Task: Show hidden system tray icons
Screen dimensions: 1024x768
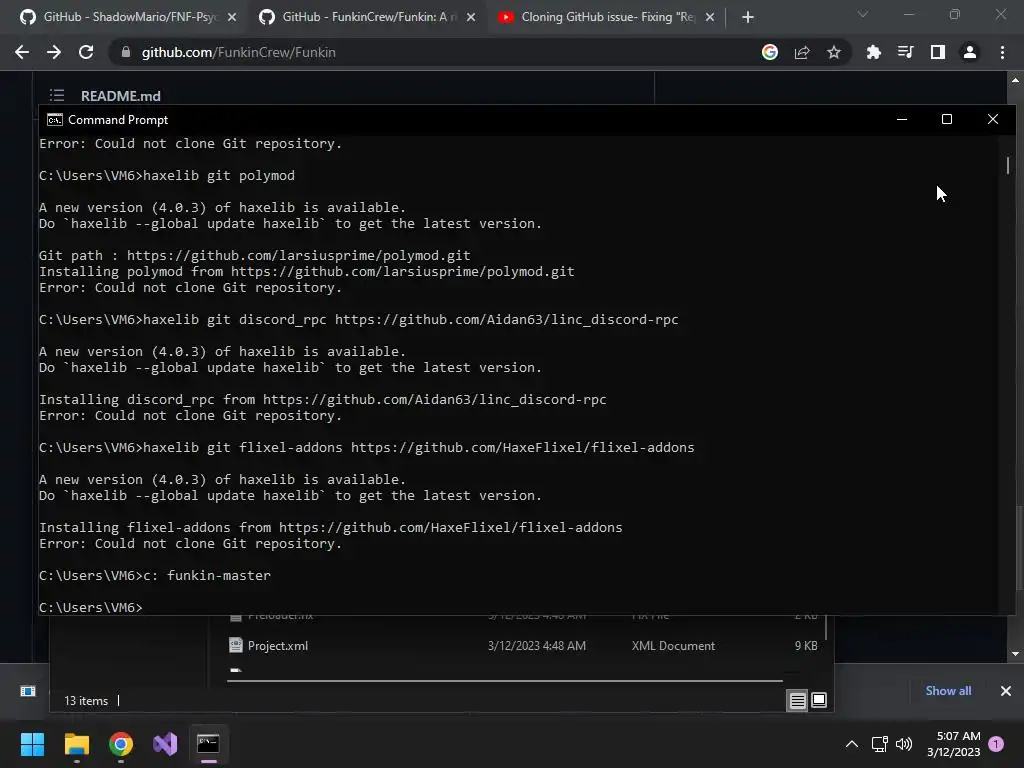Action: coord(852,744)
